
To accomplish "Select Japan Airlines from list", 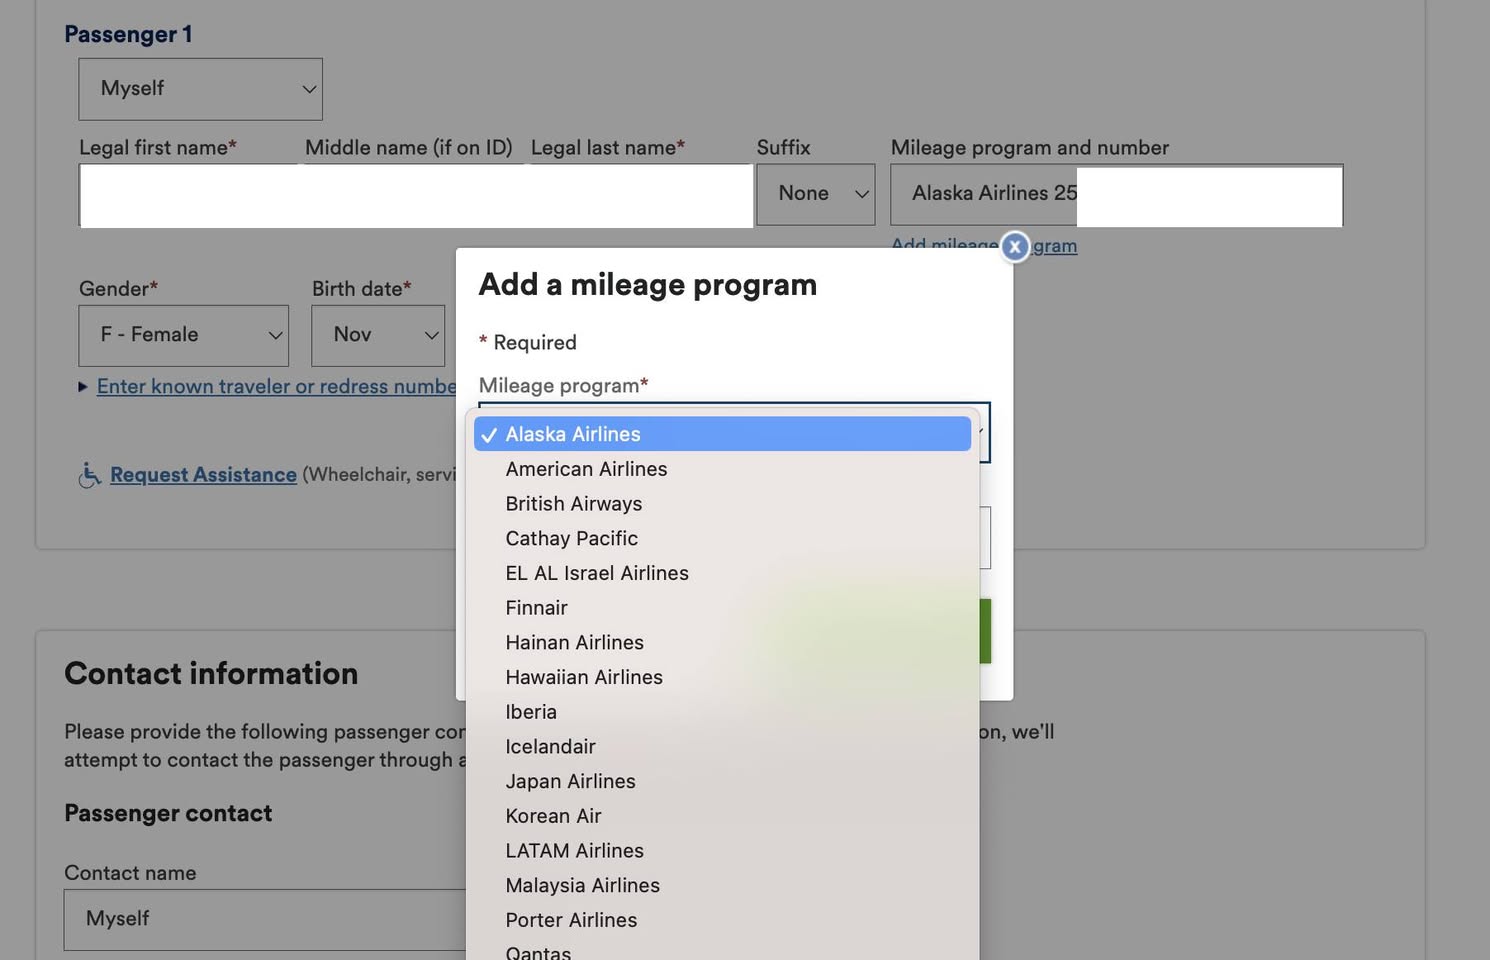I will pos(570,781).
